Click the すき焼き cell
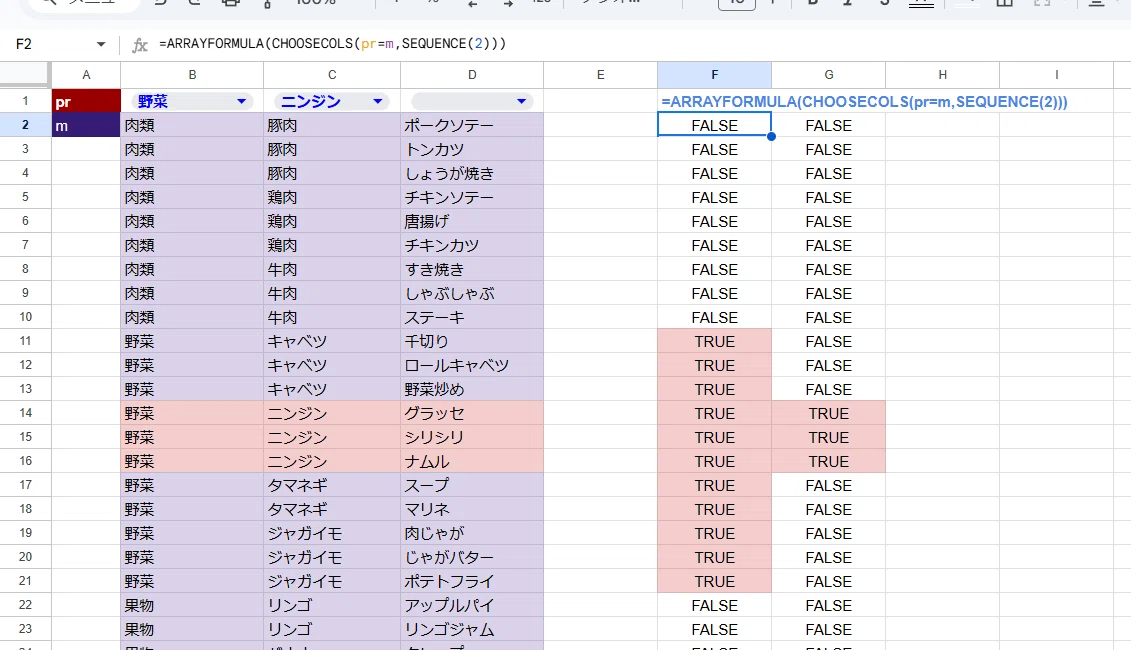Viewport: 1131px width, 650px height. (x=472, y=269)
